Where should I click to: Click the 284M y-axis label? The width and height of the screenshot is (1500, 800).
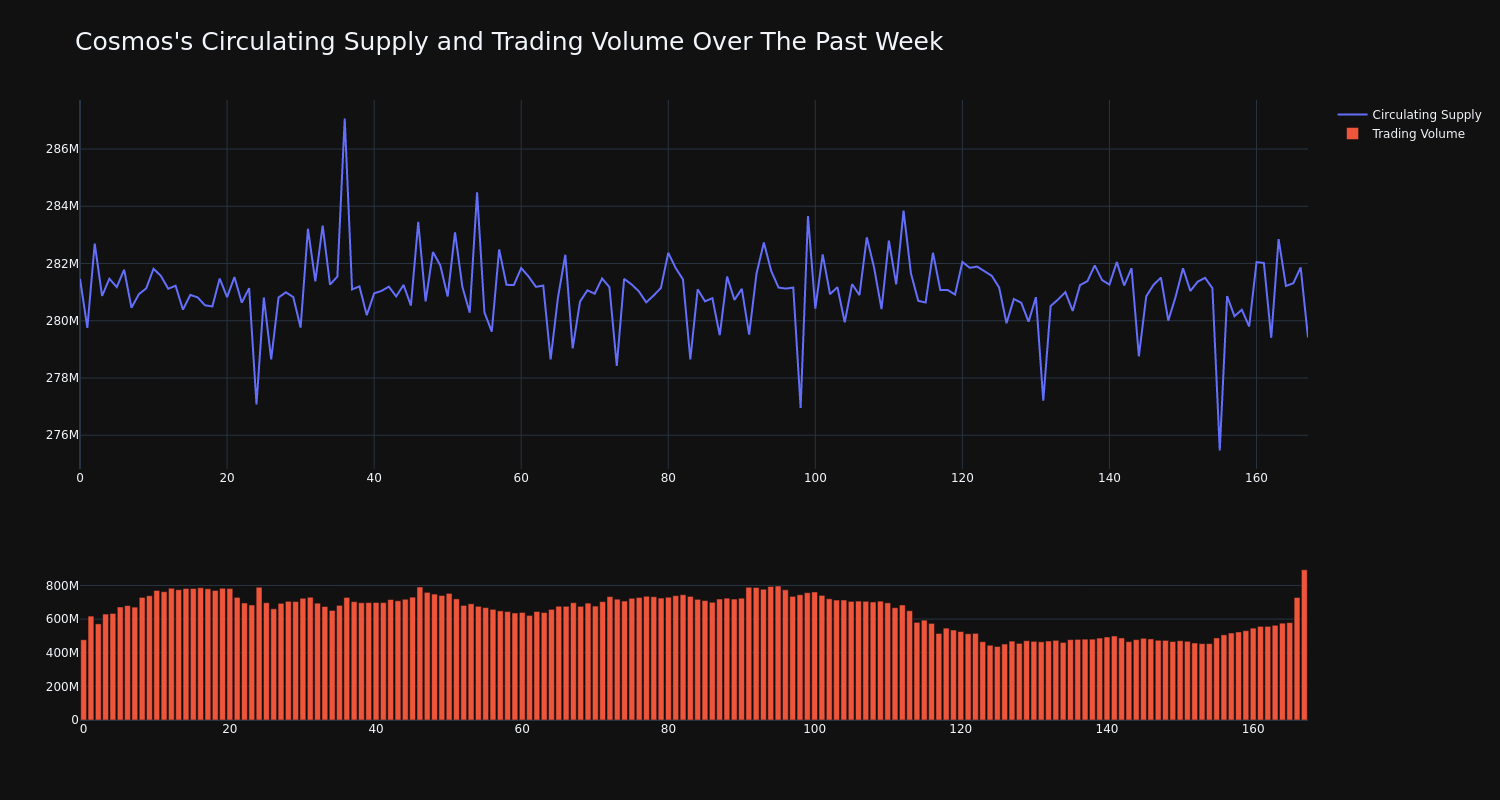pos(62,206)
